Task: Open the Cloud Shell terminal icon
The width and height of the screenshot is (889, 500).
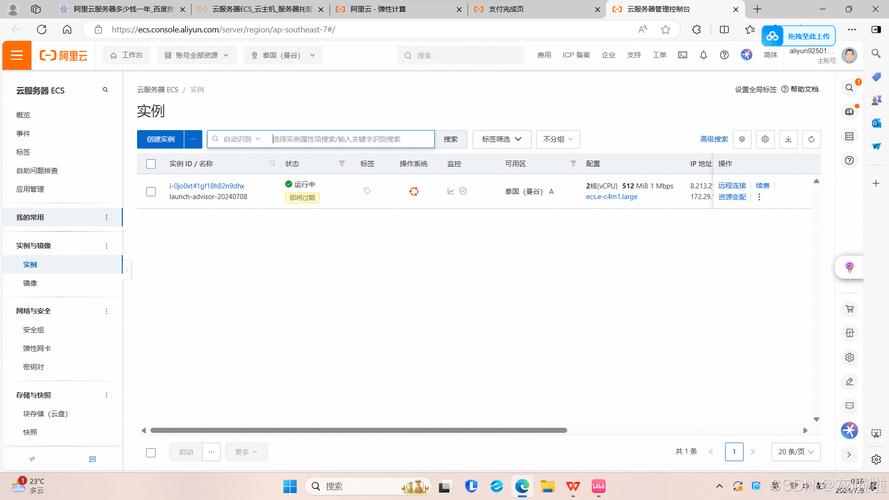Action: pos(683,55)
